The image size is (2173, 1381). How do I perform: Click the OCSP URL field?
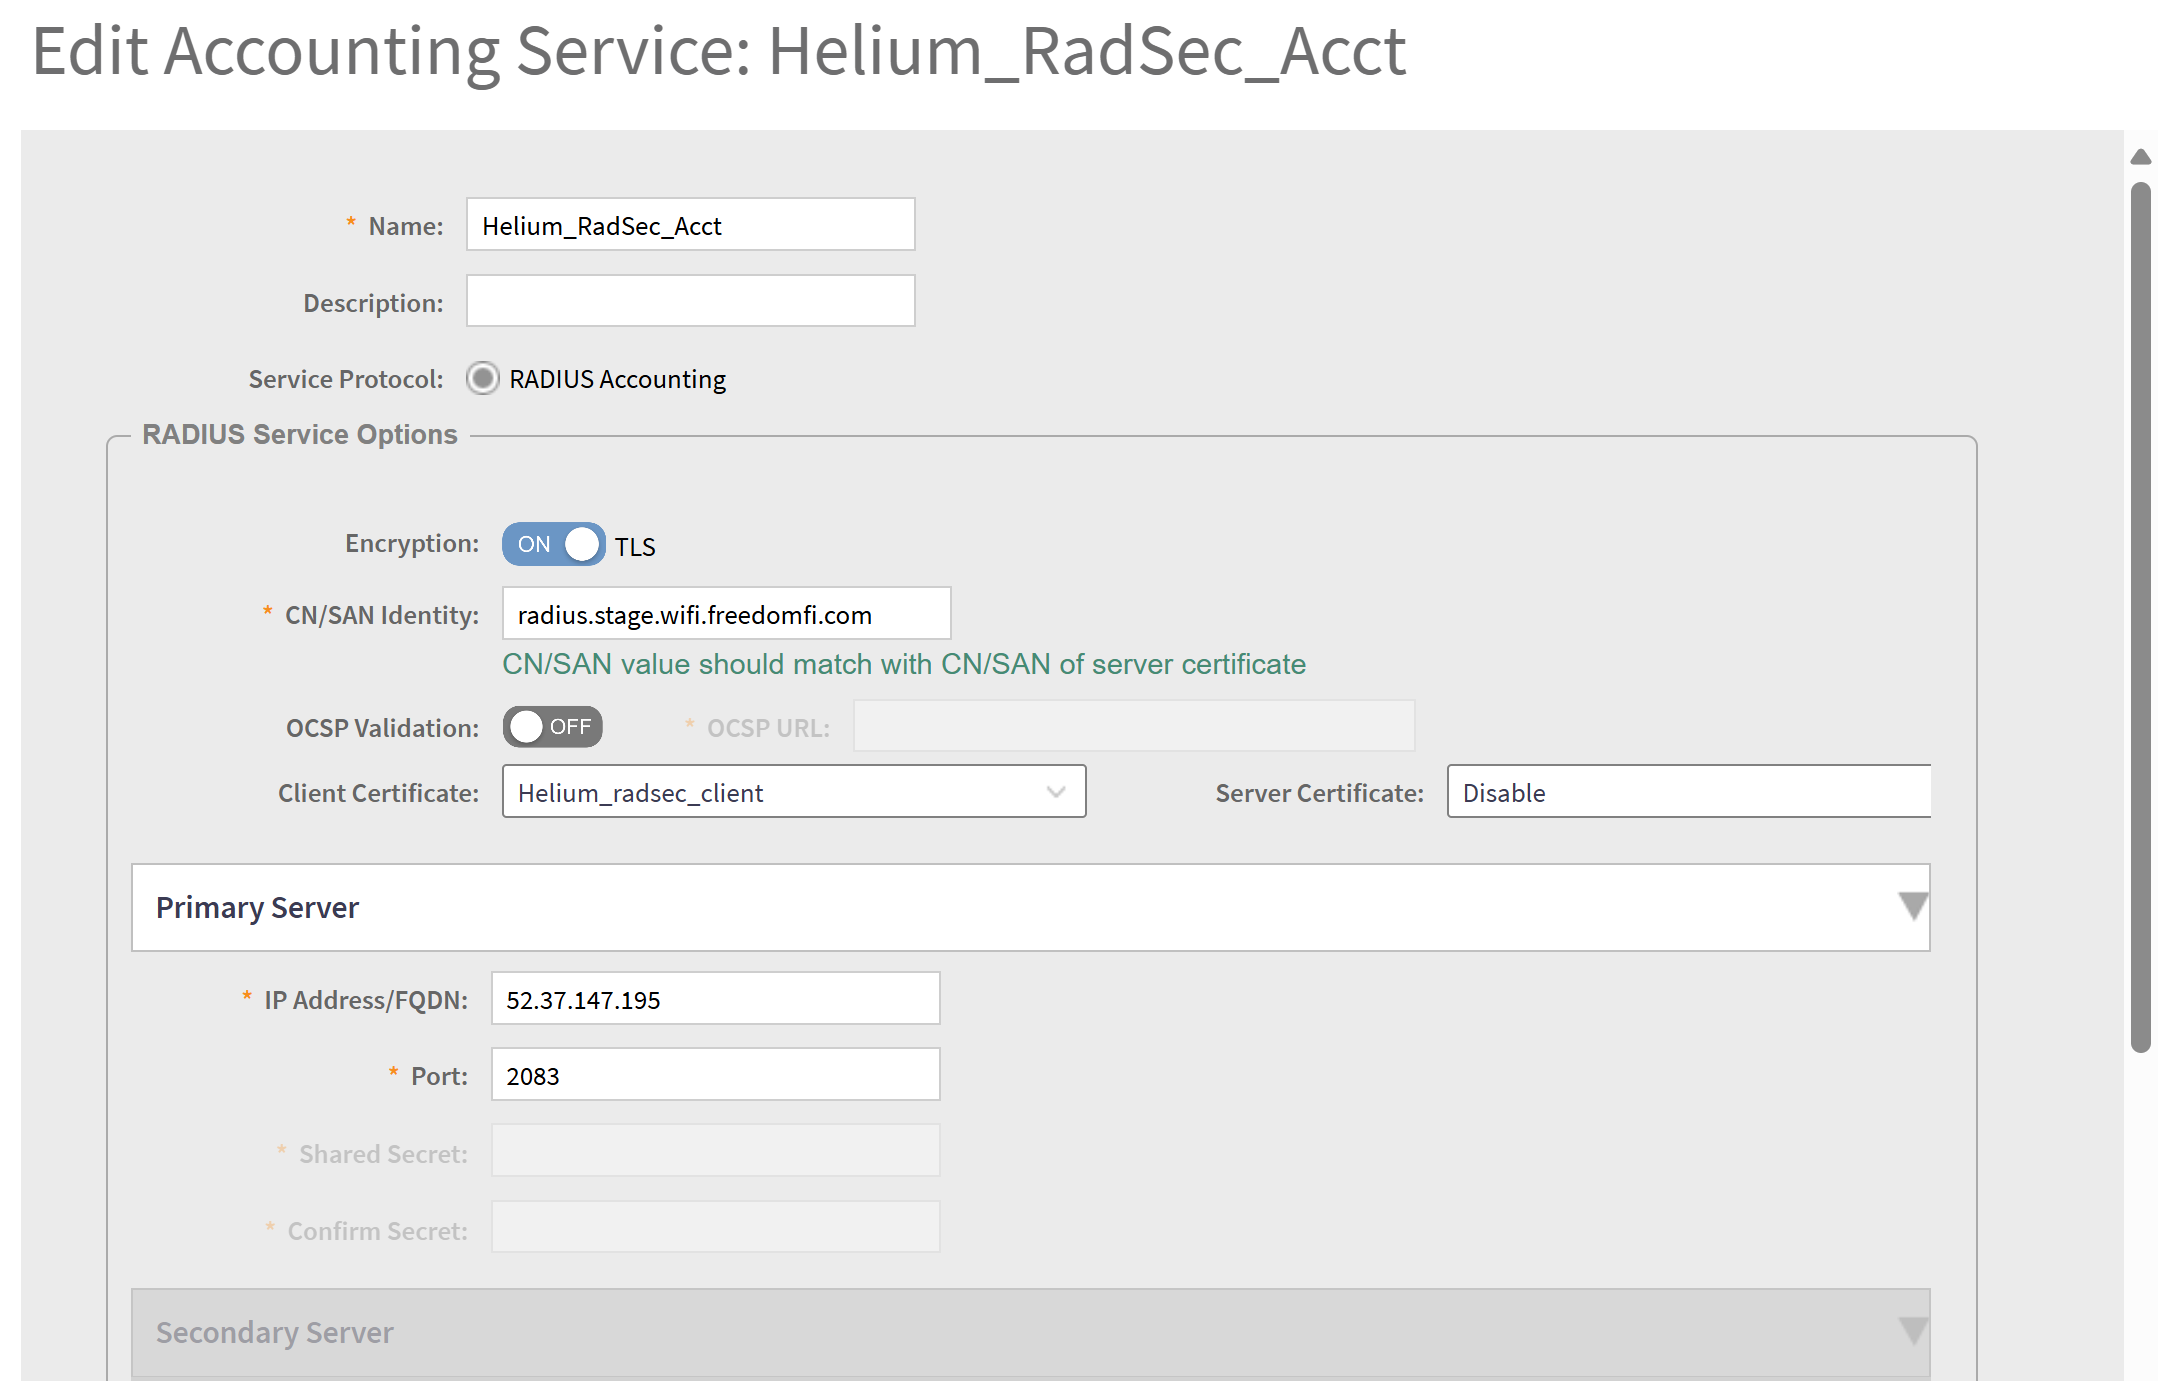[x=1133, y=726]
